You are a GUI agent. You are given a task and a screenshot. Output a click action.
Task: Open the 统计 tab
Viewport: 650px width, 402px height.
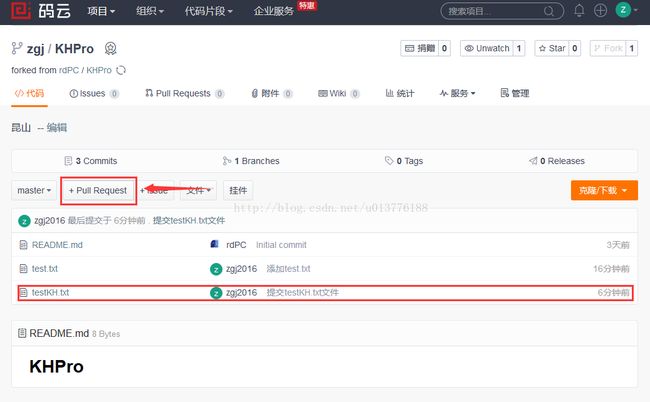400,93
